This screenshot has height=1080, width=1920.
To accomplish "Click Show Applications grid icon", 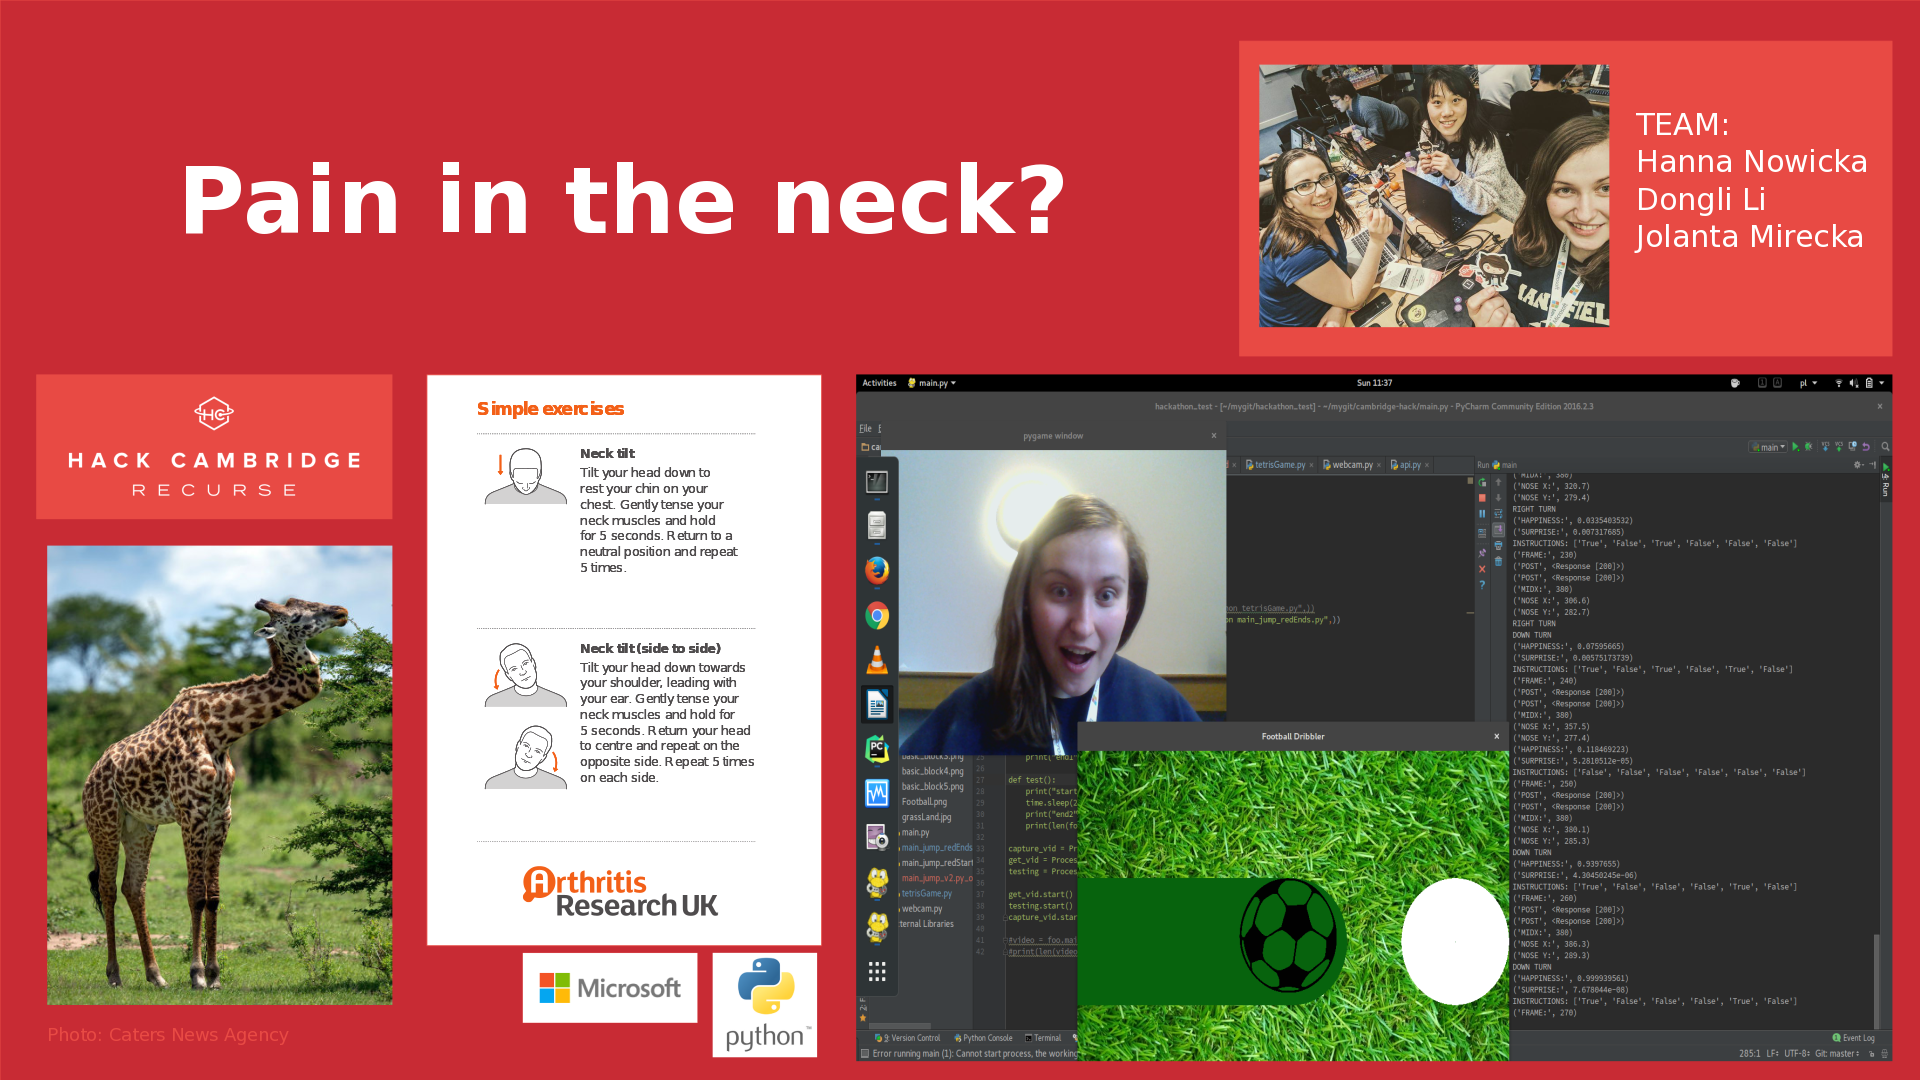I will pyautogui.click(x=877, y=972).
